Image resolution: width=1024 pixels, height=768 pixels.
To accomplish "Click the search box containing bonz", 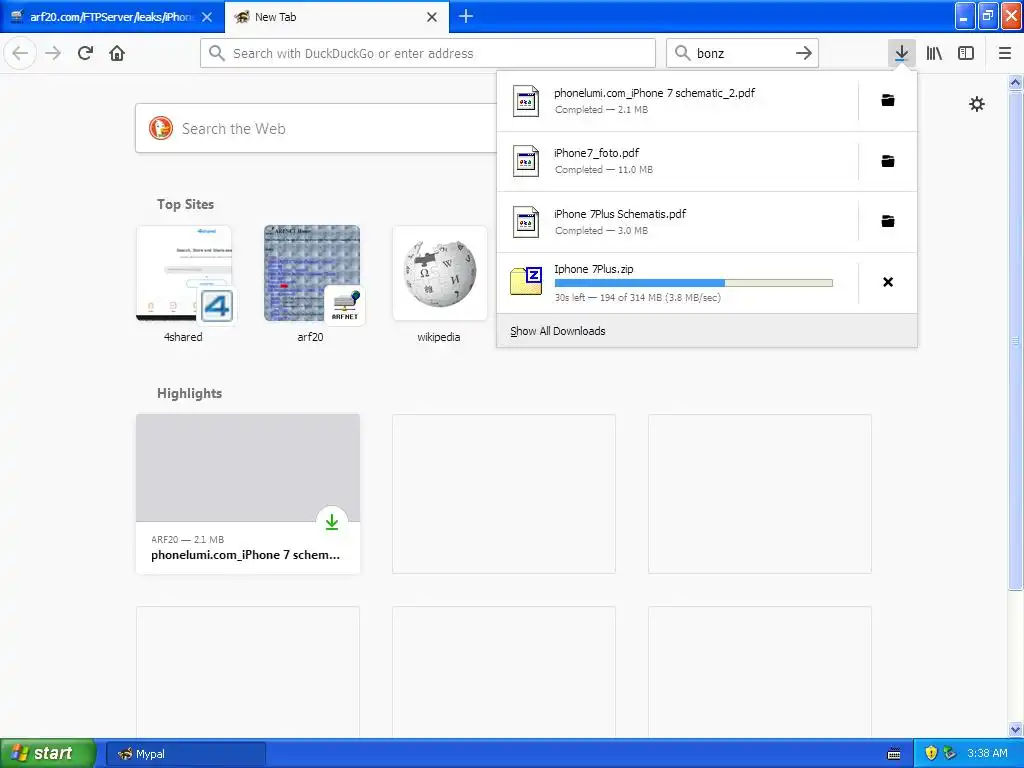I will pyautogui.click(x=742, y=53).
